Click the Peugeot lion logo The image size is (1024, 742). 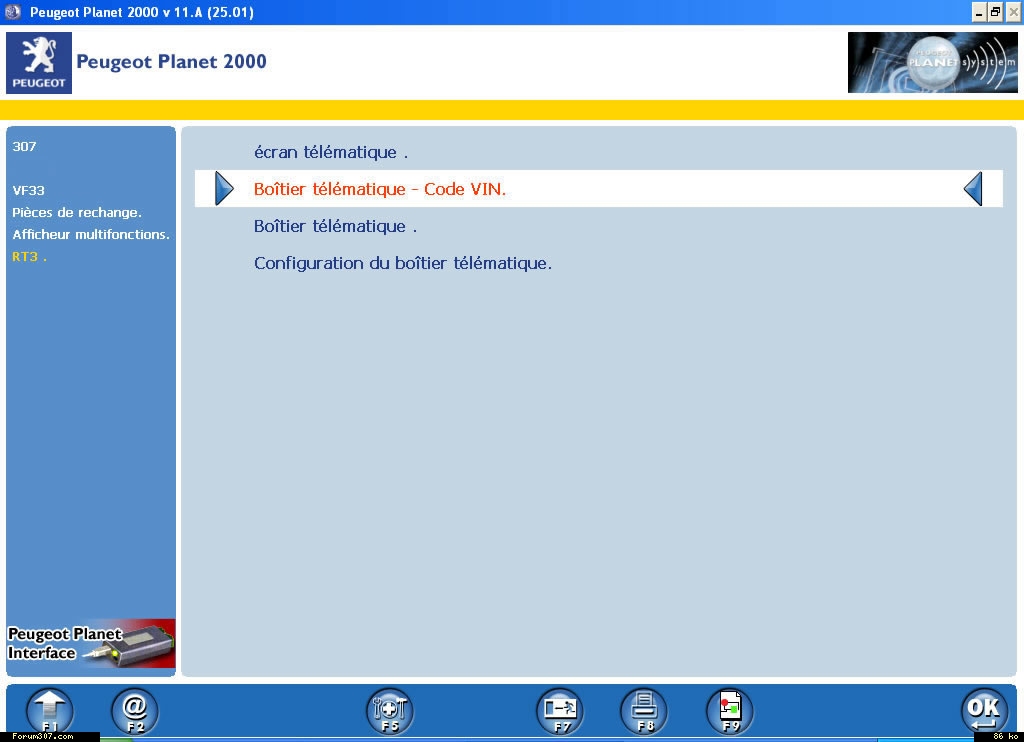[39, 63]
